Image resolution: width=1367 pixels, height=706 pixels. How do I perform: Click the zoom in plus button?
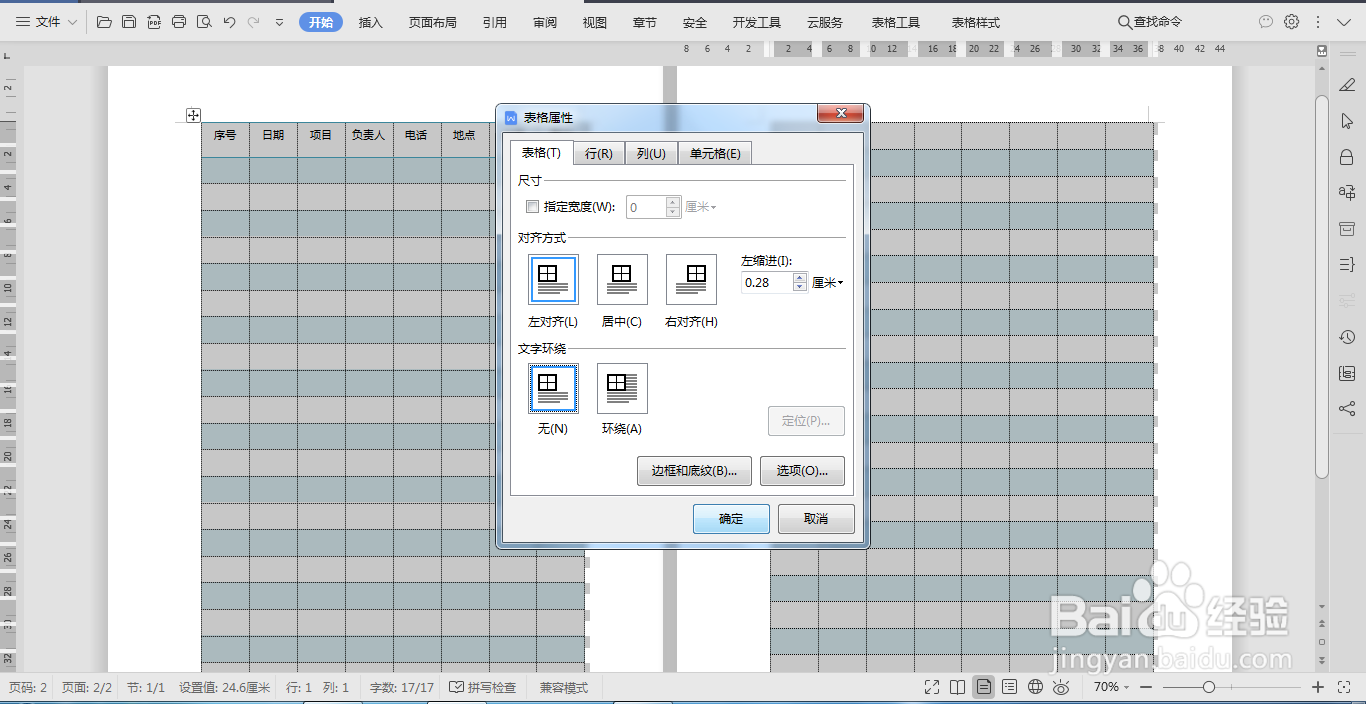[x=1318, y=687]
